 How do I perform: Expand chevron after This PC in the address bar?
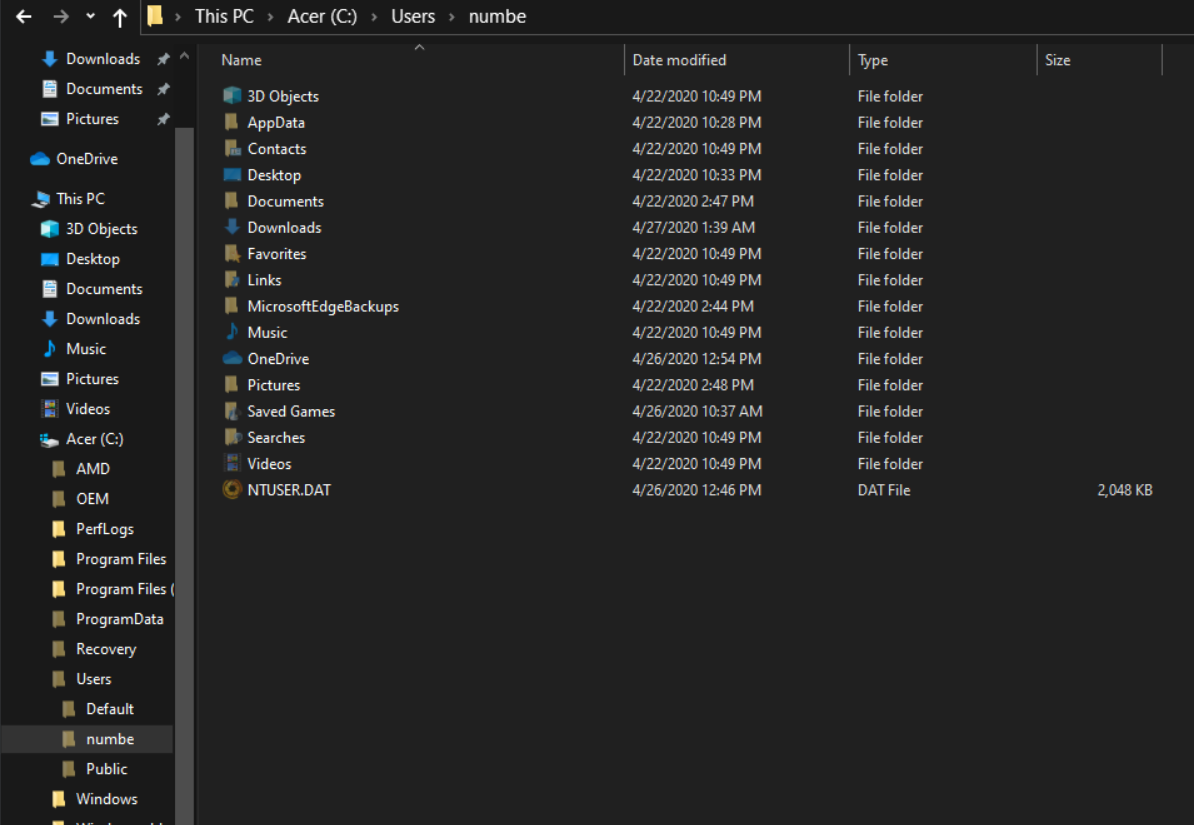pos(270,17)
